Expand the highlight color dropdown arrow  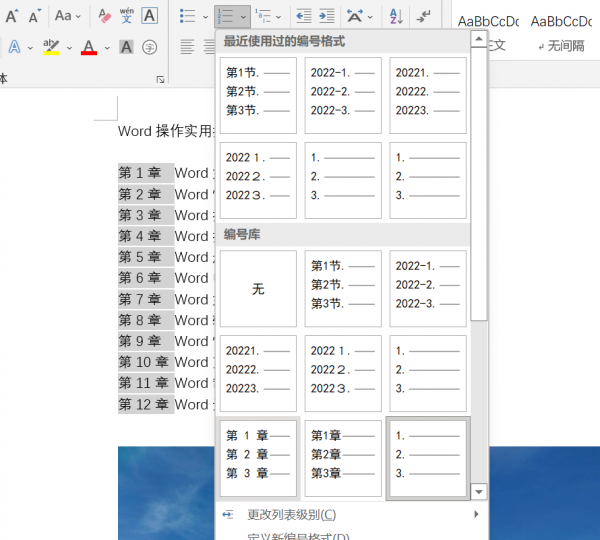click(x=69, y=48)
